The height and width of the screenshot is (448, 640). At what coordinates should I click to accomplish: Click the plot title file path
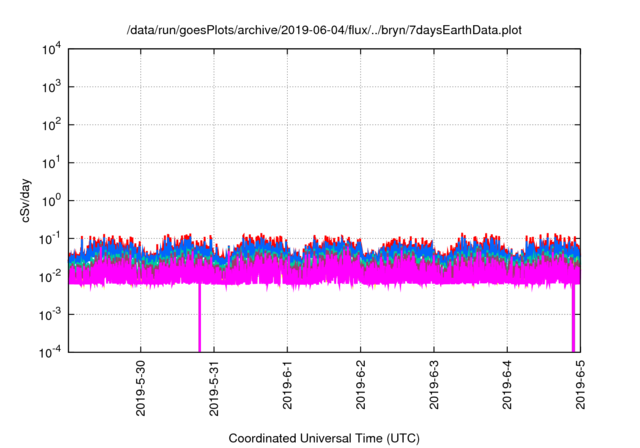(324, 30)
